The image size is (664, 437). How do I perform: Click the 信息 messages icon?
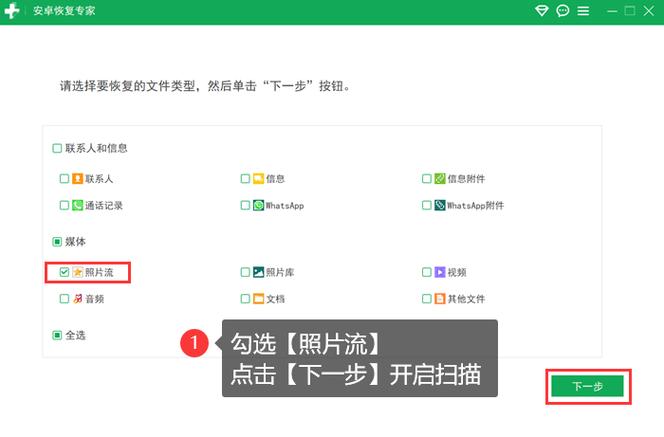click(x=258, y=179)
